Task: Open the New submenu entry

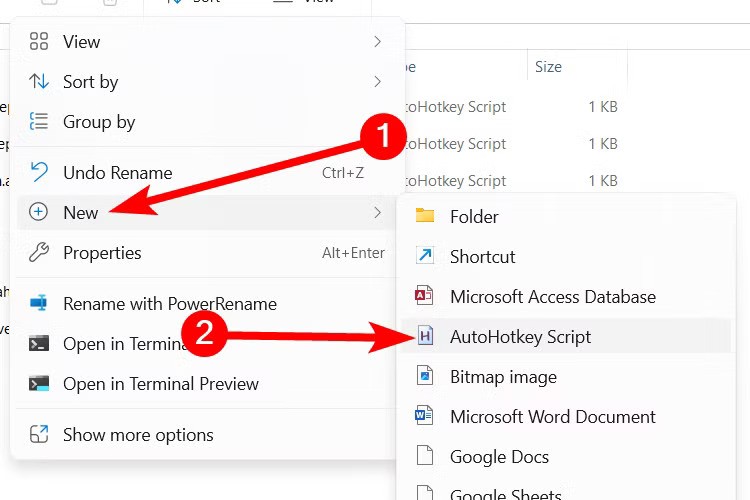Action: (x=206, y=212)
